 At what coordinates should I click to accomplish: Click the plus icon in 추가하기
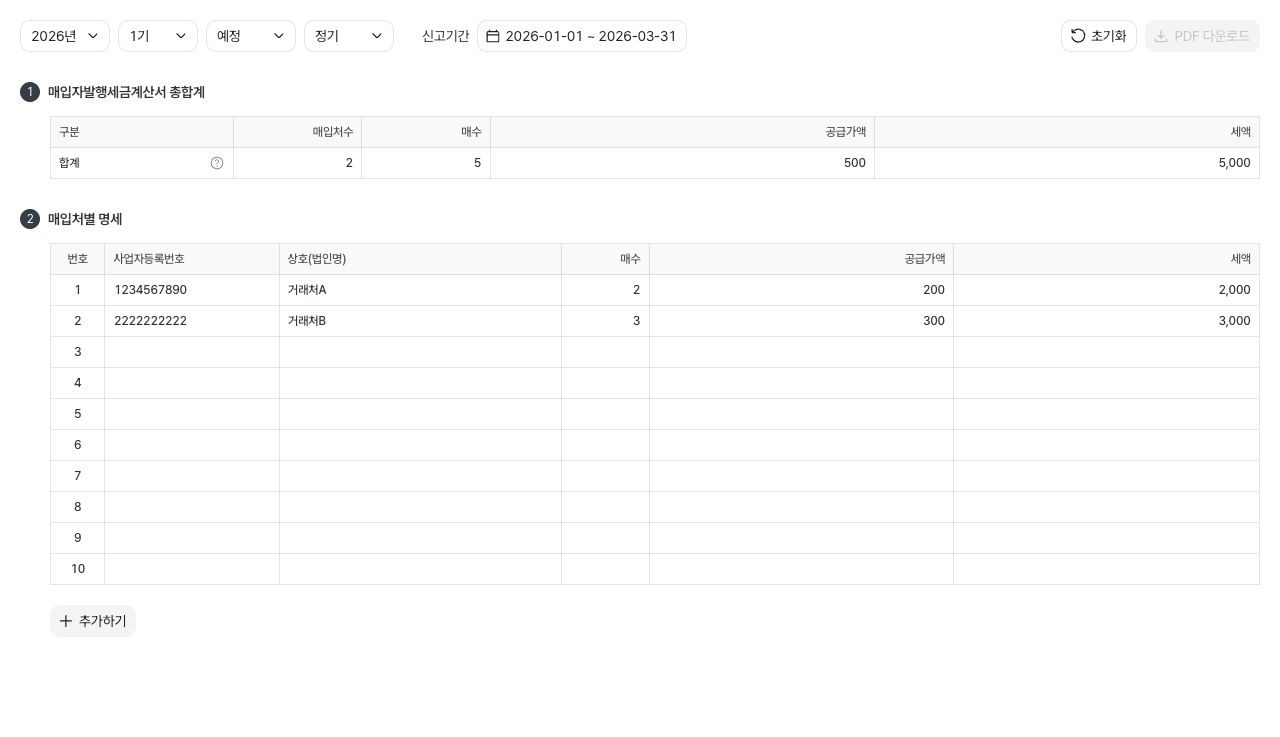click(66, 621)
